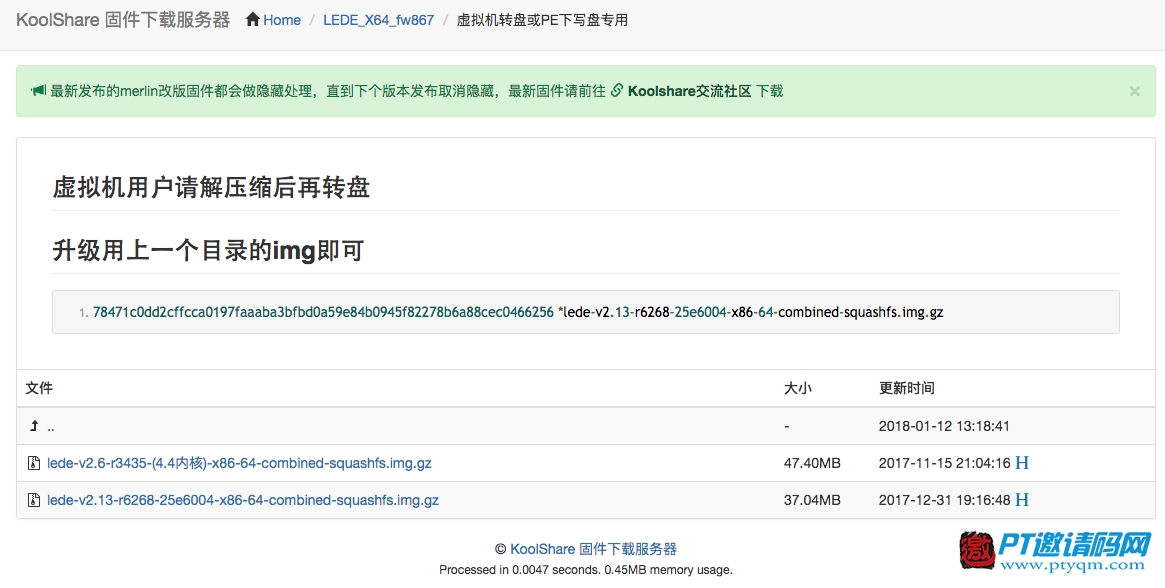
Task: Open the Koolshare交流社区 link in the notice
Action: pos(689,91)
